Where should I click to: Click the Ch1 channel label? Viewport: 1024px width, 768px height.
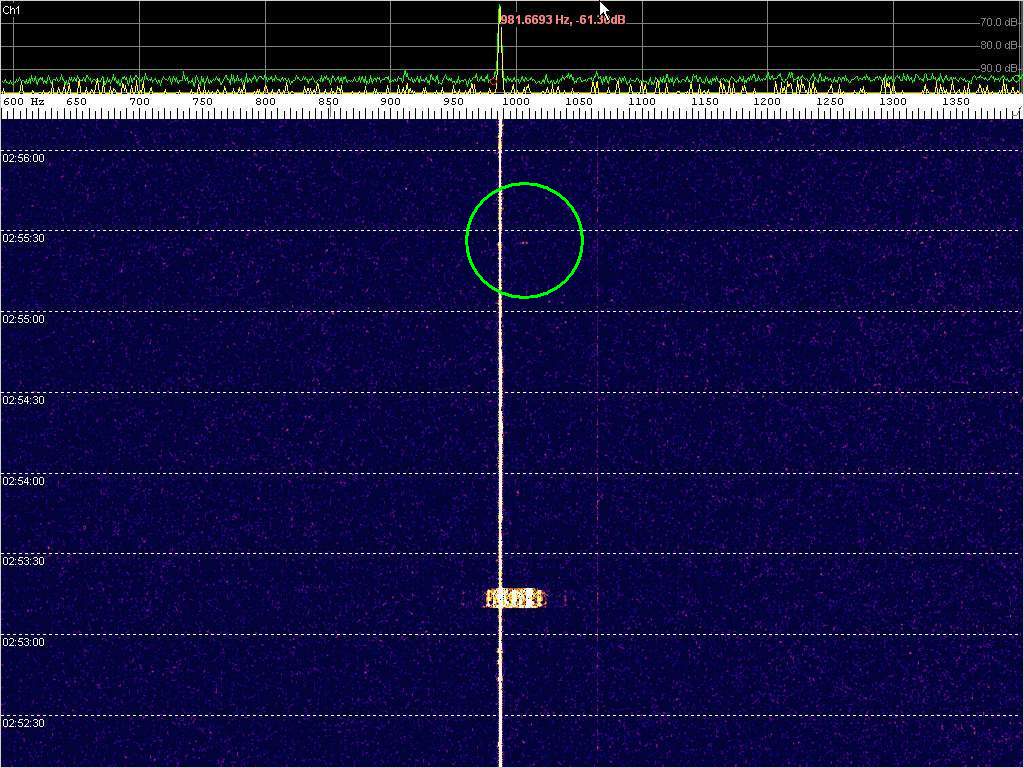coord(12,9)
